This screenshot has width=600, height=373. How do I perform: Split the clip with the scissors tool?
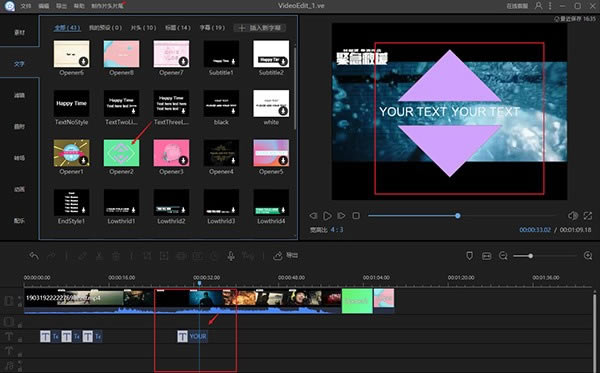tap(99, 256)
